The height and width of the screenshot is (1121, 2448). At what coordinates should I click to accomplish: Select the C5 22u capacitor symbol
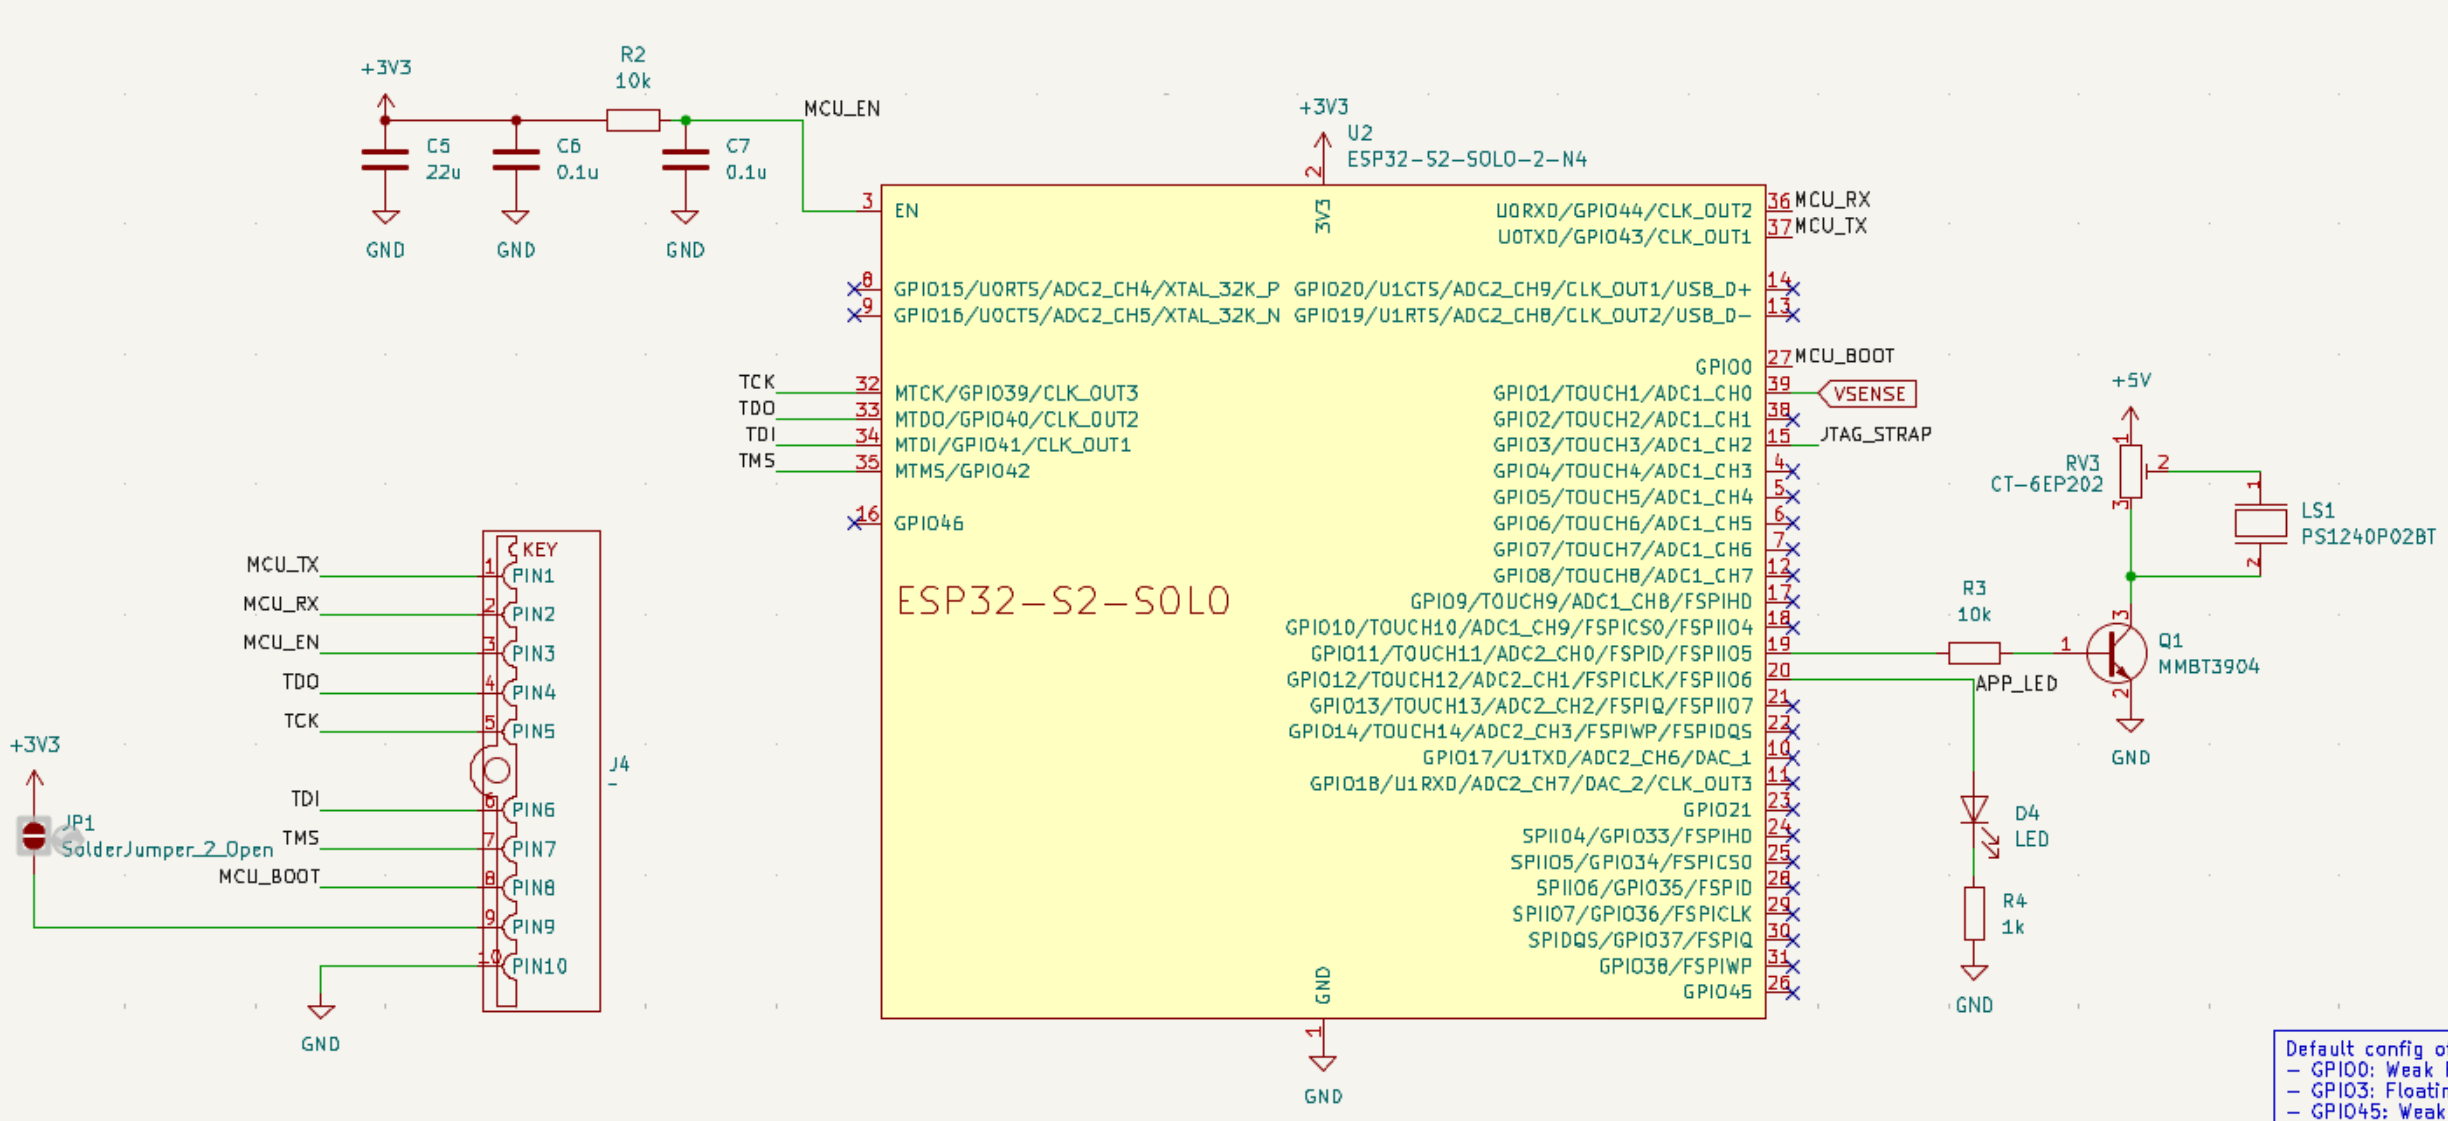point(385,160)
